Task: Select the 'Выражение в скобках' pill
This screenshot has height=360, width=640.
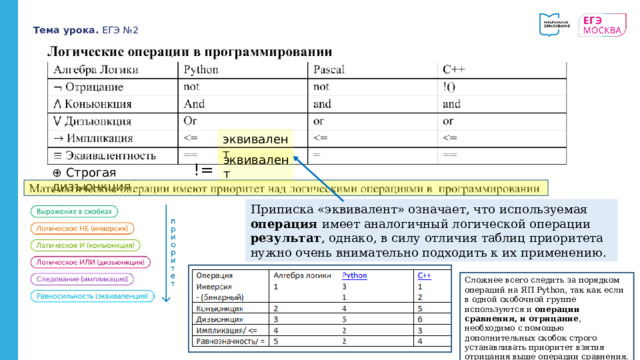Action: [74, 211]
